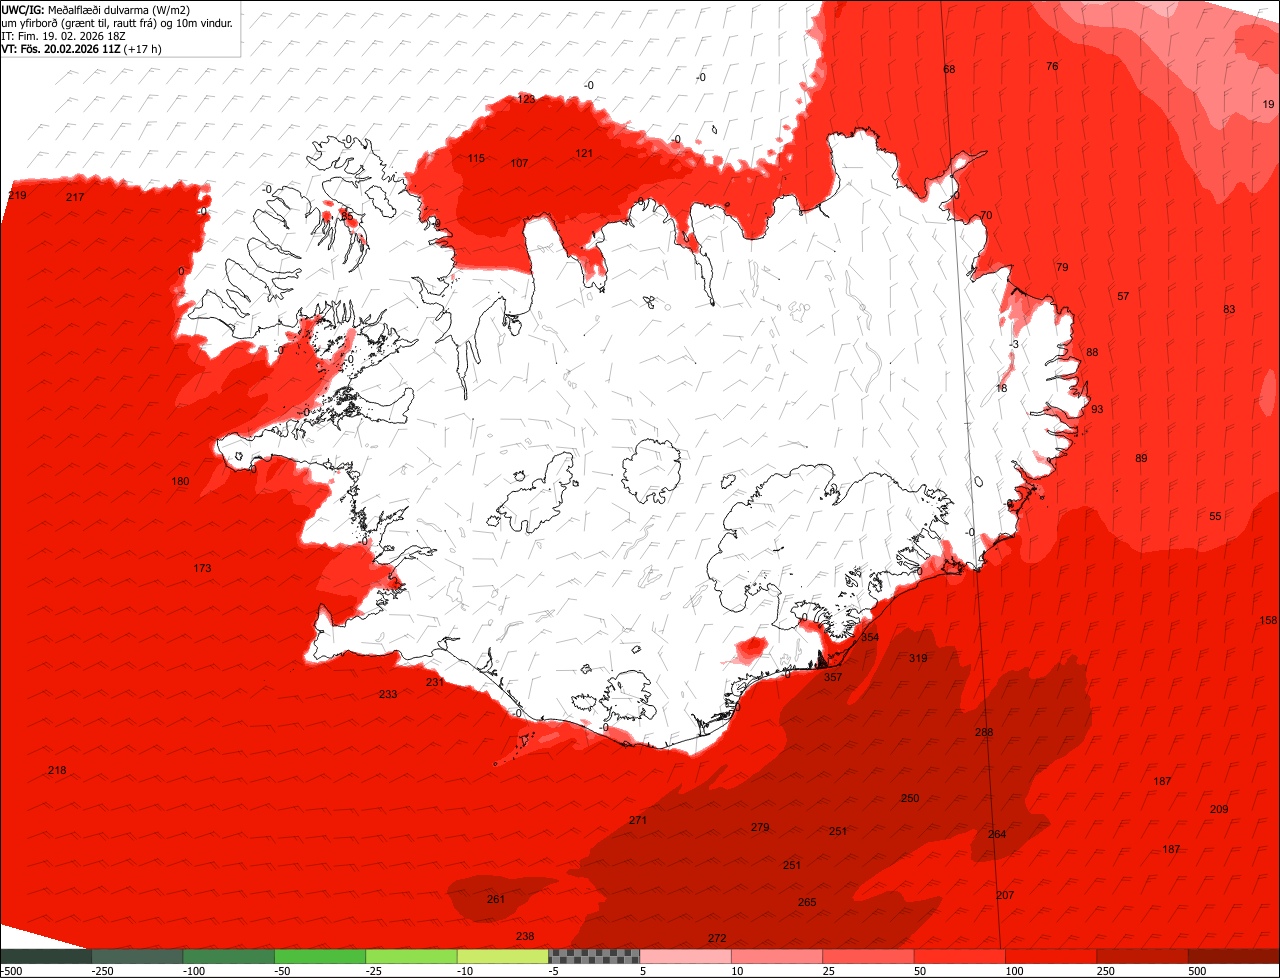The height and width of the screenshot is (978, 1280).
Task: Select the value 319 offshore southeast
Action: 918,659
